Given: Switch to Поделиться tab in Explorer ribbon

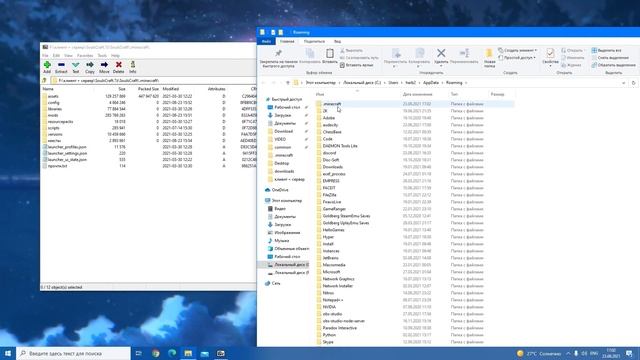Looking at the screenshot, I should (x=314, y=41).
